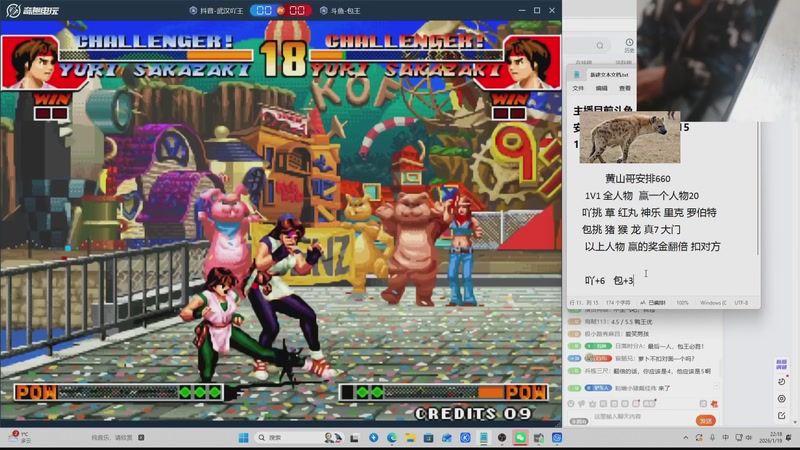Click the blue K app icon on taskbar

click(x=465, y=438)
